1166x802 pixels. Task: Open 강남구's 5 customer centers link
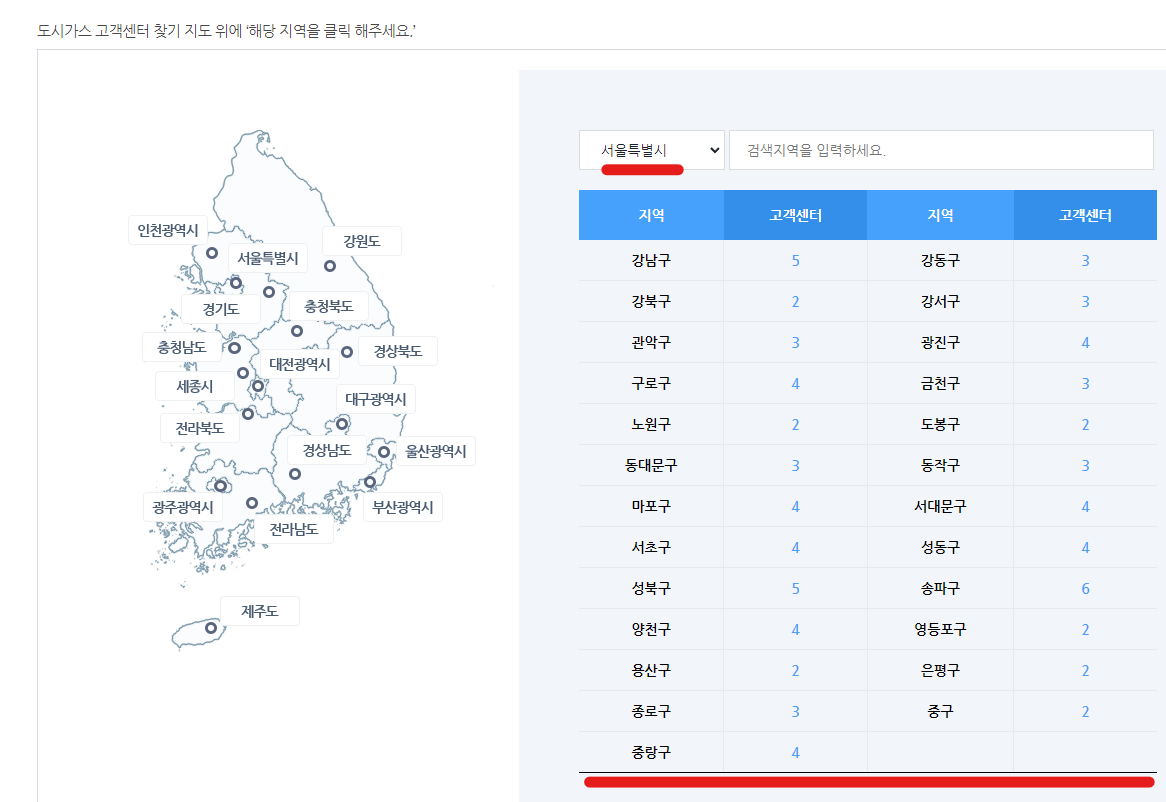[795, 260]
